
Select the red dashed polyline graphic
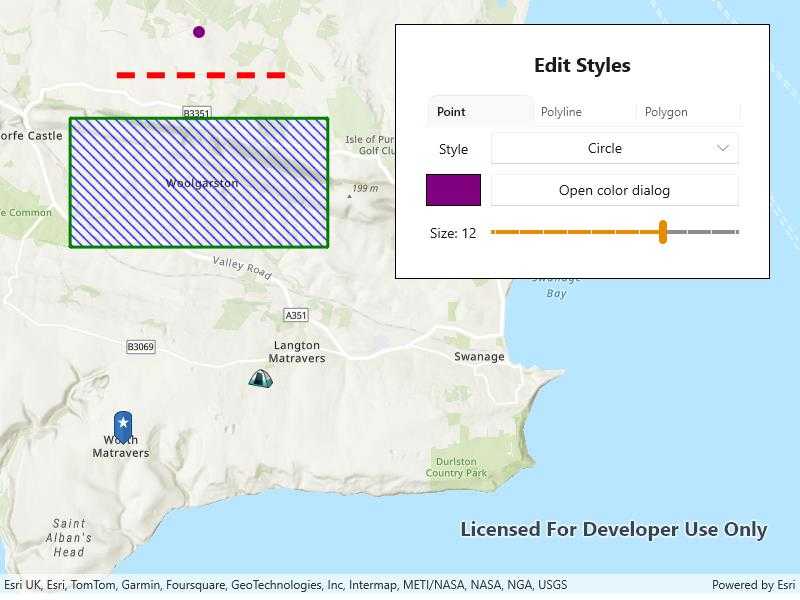tap(201, 75)
